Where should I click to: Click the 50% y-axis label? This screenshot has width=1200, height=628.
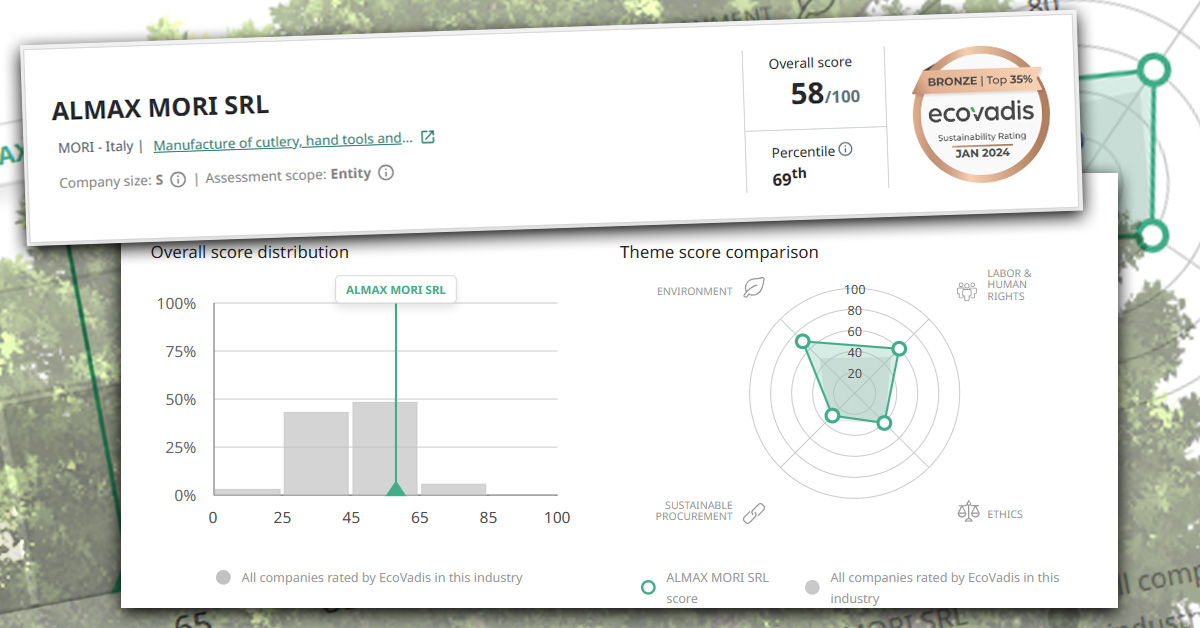click(x=179, y=399)
